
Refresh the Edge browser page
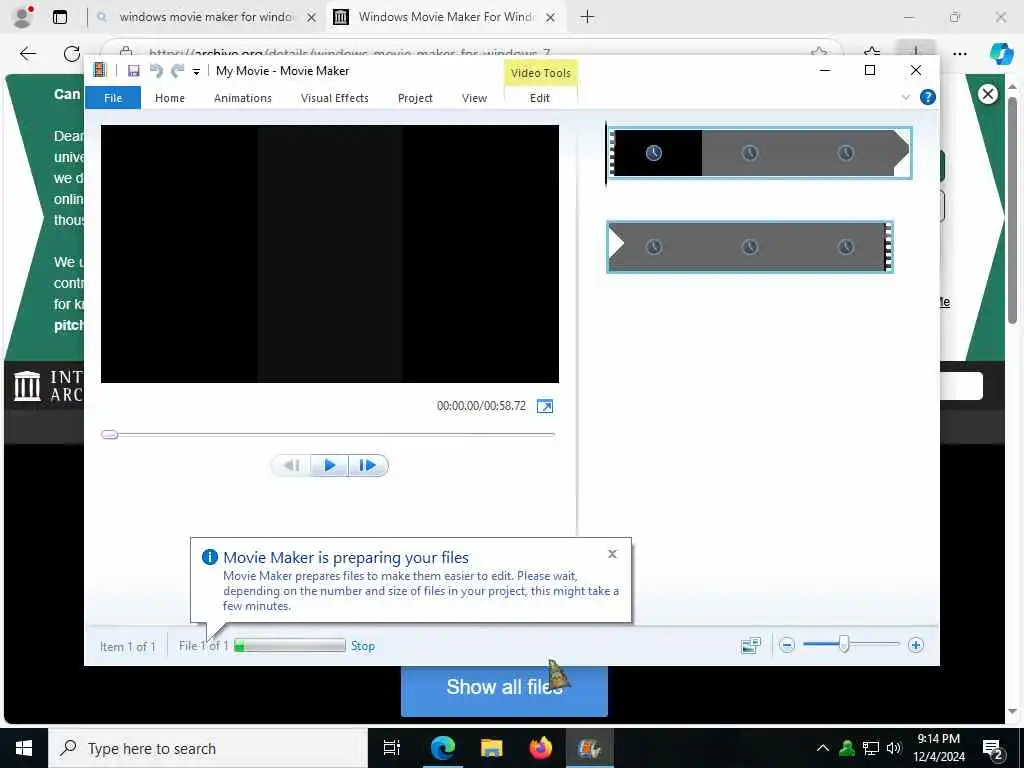(72, 54)
